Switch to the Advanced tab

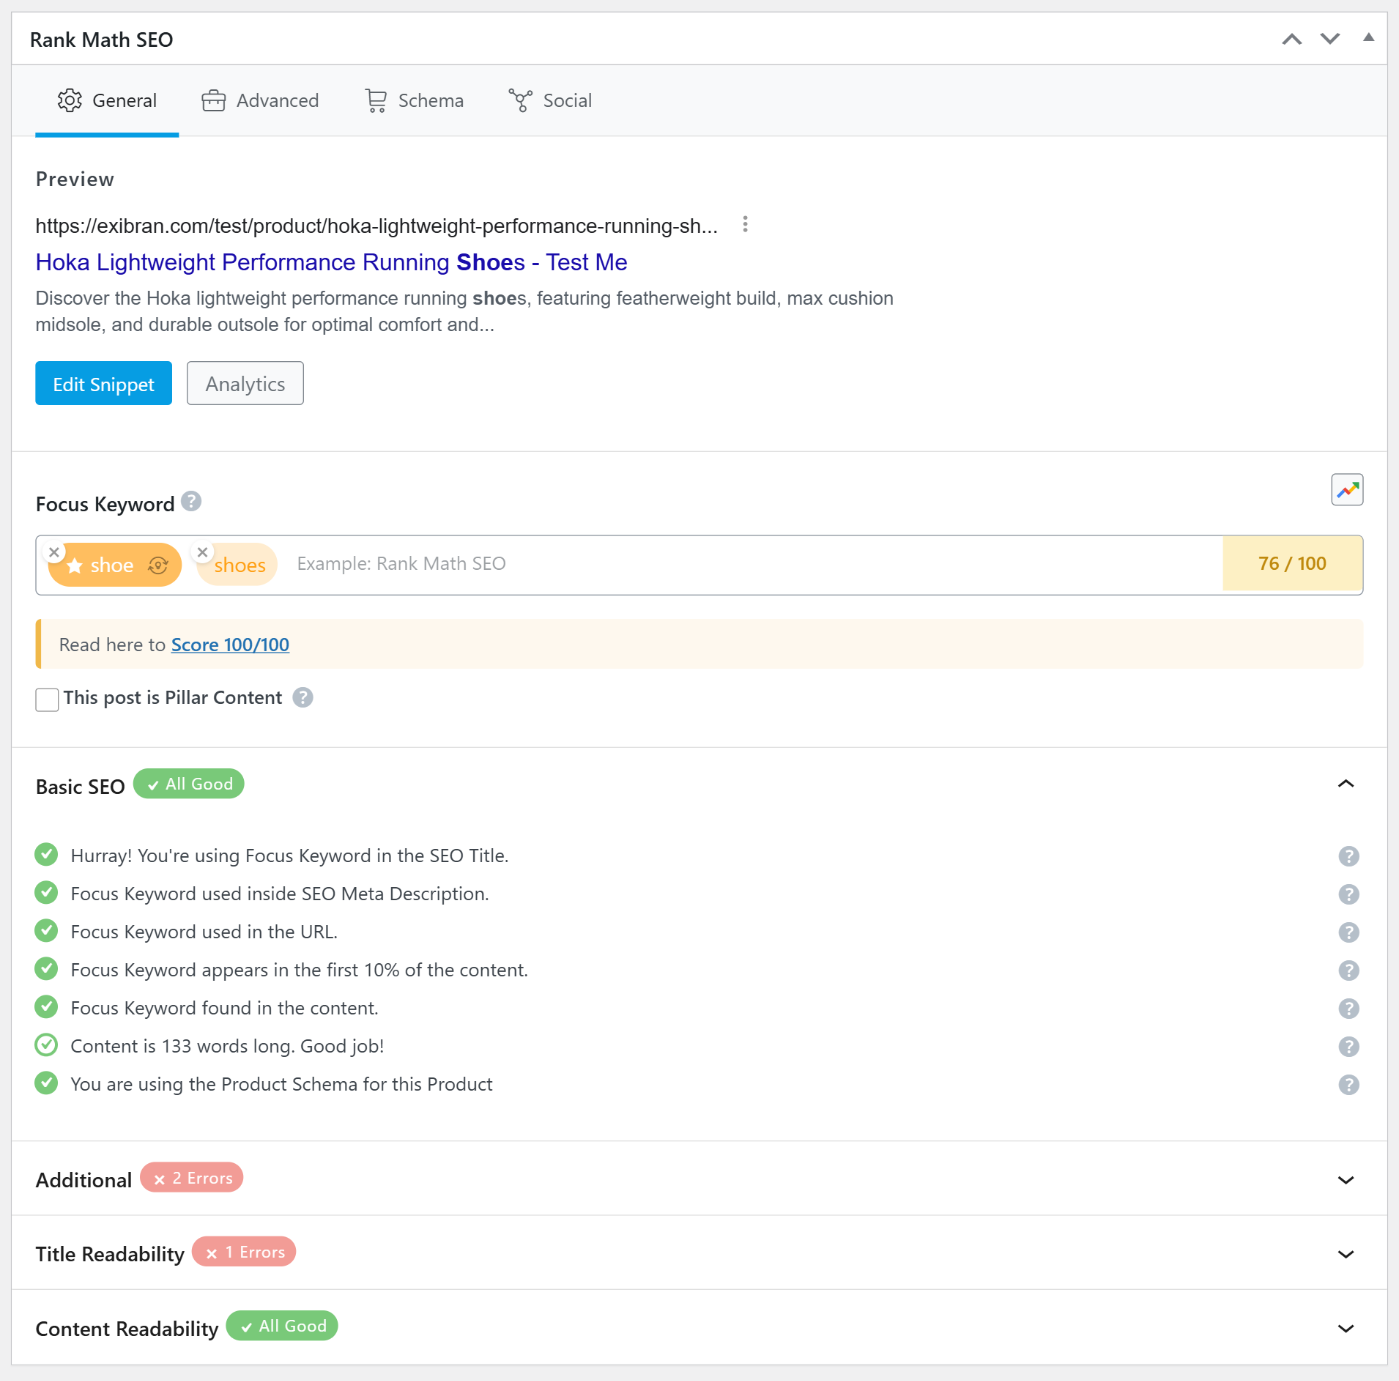tap(260, 100)
